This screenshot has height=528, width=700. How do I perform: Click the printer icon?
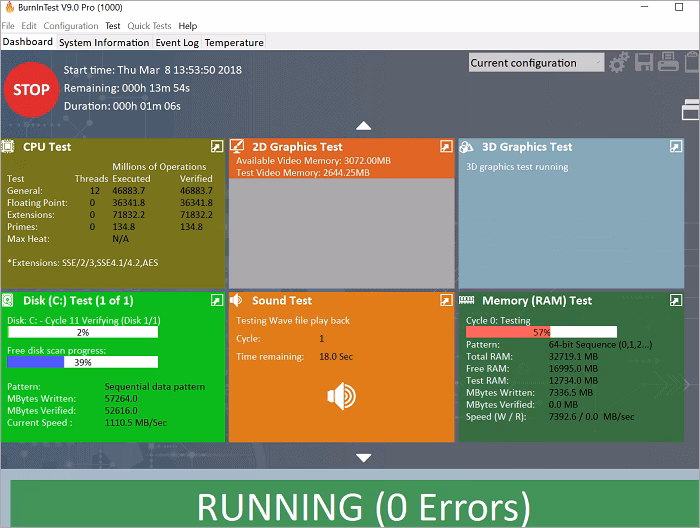[668, 62]
